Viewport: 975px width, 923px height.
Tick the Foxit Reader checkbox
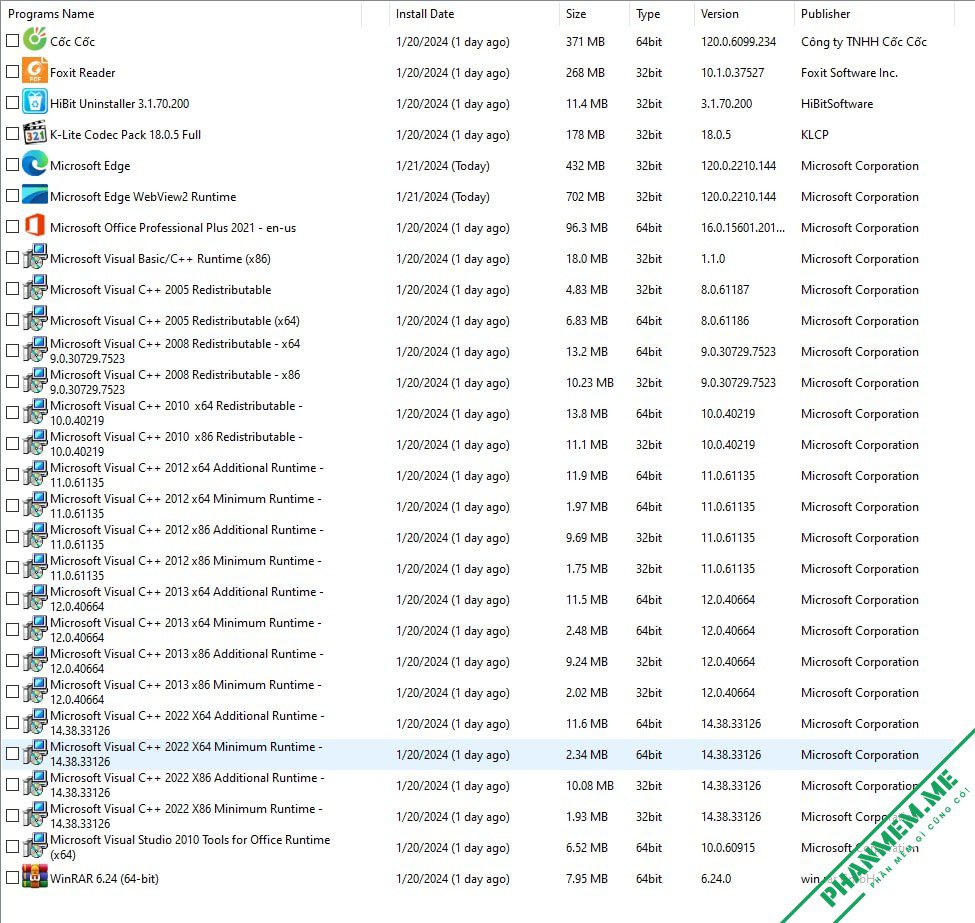tap(12, 72)
